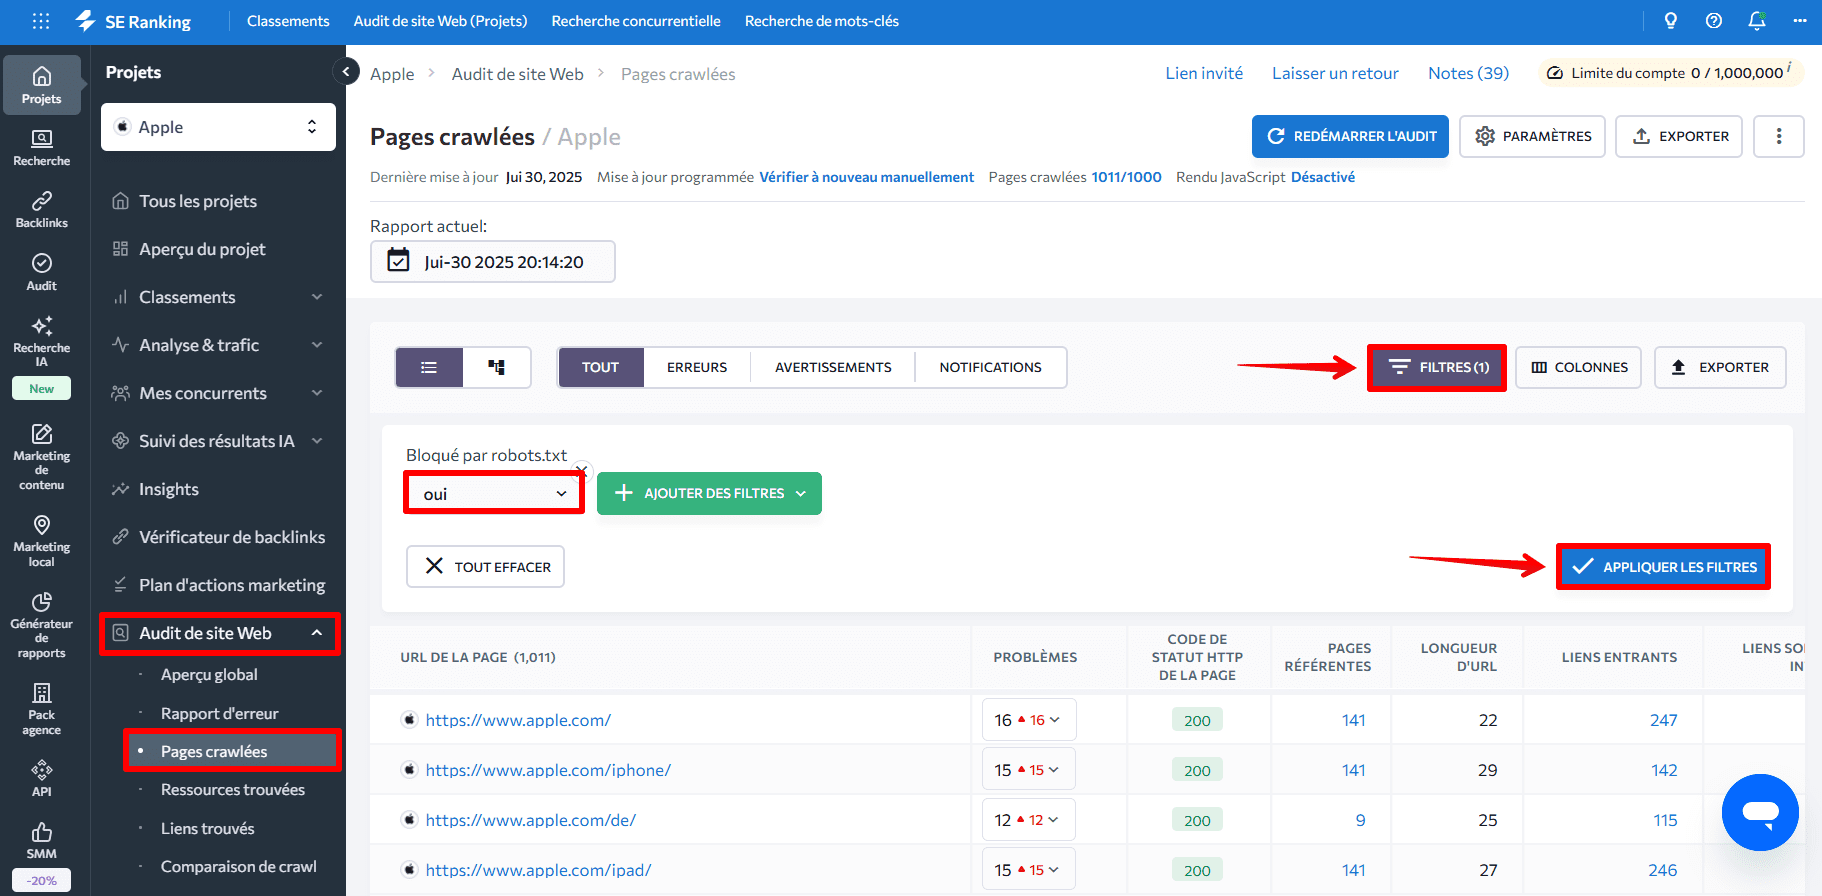Click the Désactivé JavaScript rendering link
Screen dimensions: 1822x896
pyautogui.click(x=1323, y=177)
